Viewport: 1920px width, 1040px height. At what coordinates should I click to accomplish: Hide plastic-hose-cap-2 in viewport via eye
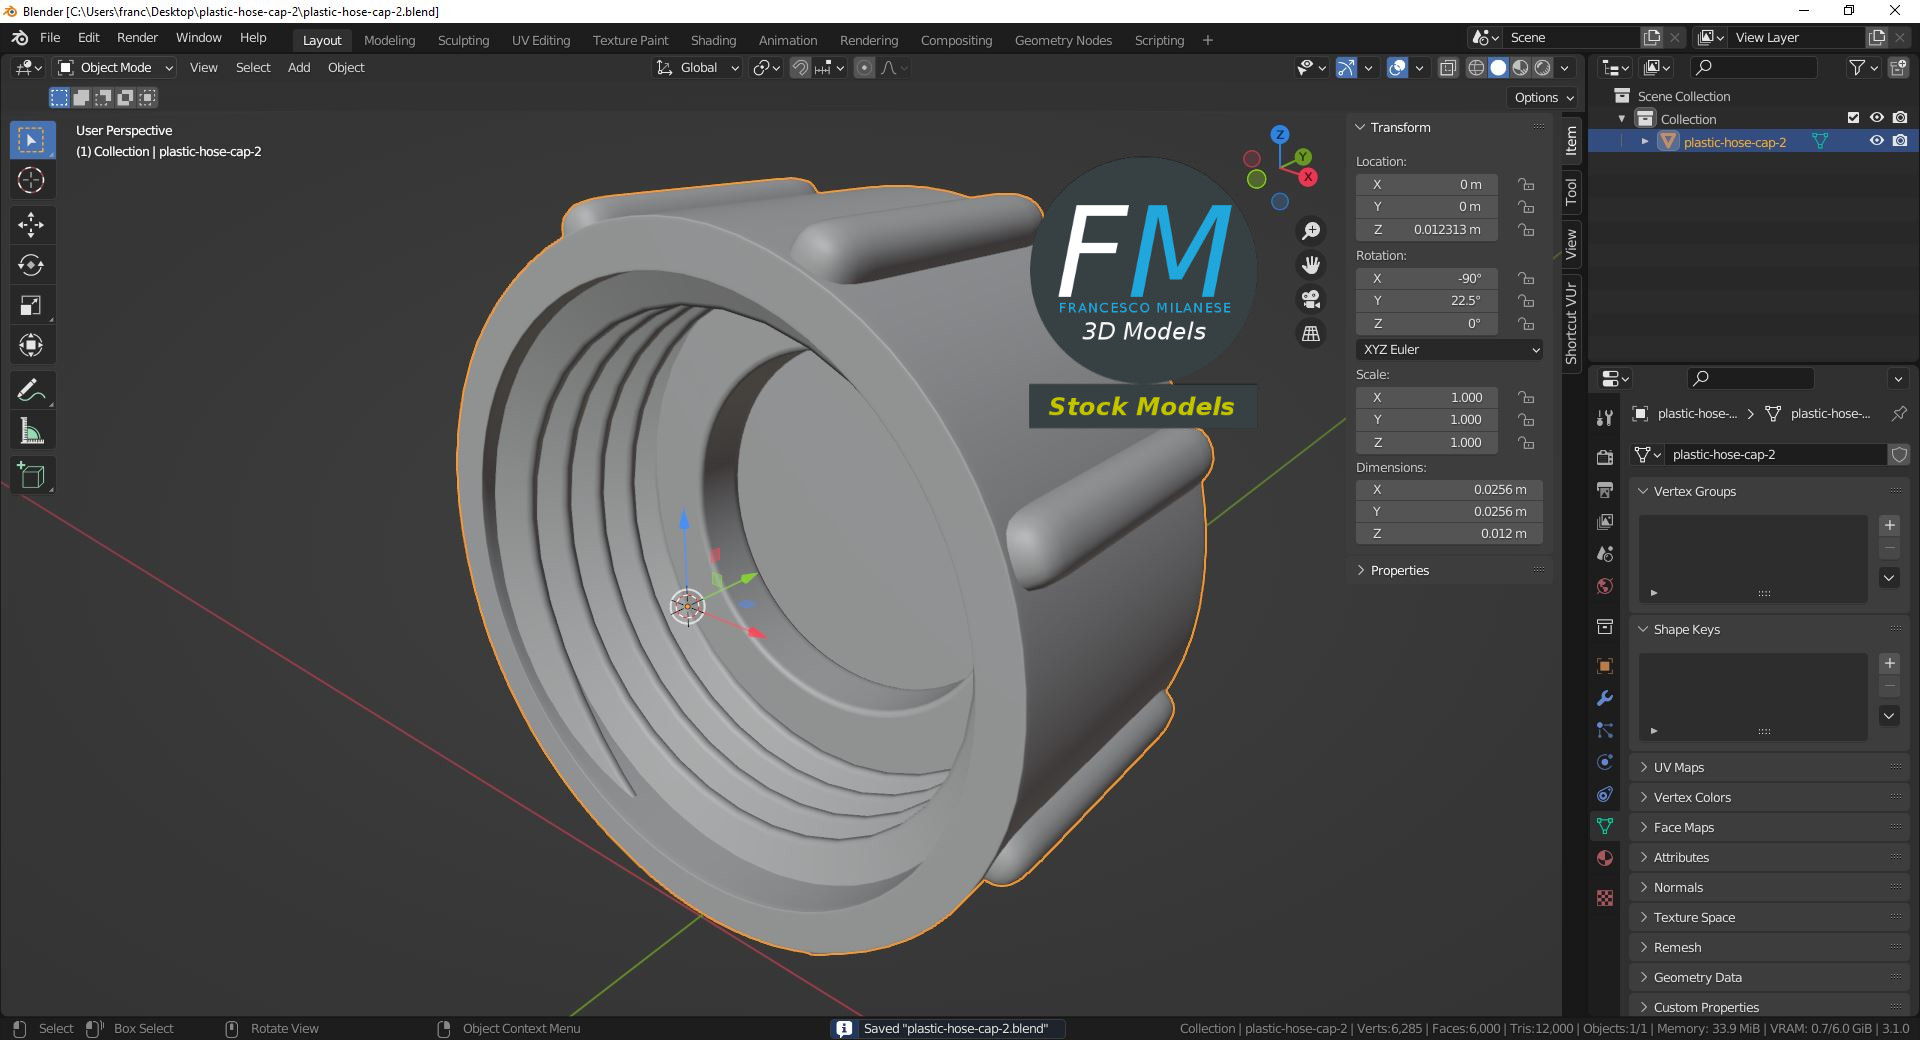point(1877,141)
